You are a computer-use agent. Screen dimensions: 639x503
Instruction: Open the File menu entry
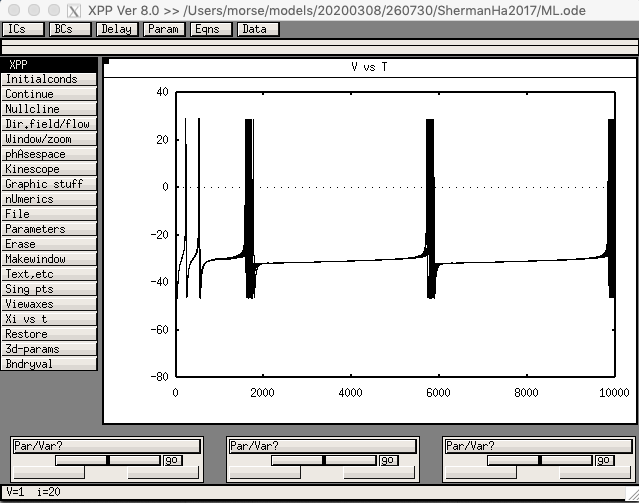click(49, 214)
